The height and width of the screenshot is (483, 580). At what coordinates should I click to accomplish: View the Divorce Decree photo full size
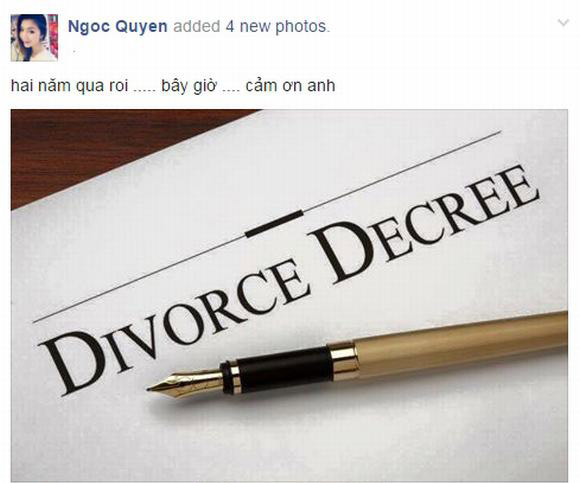point(289,295)
